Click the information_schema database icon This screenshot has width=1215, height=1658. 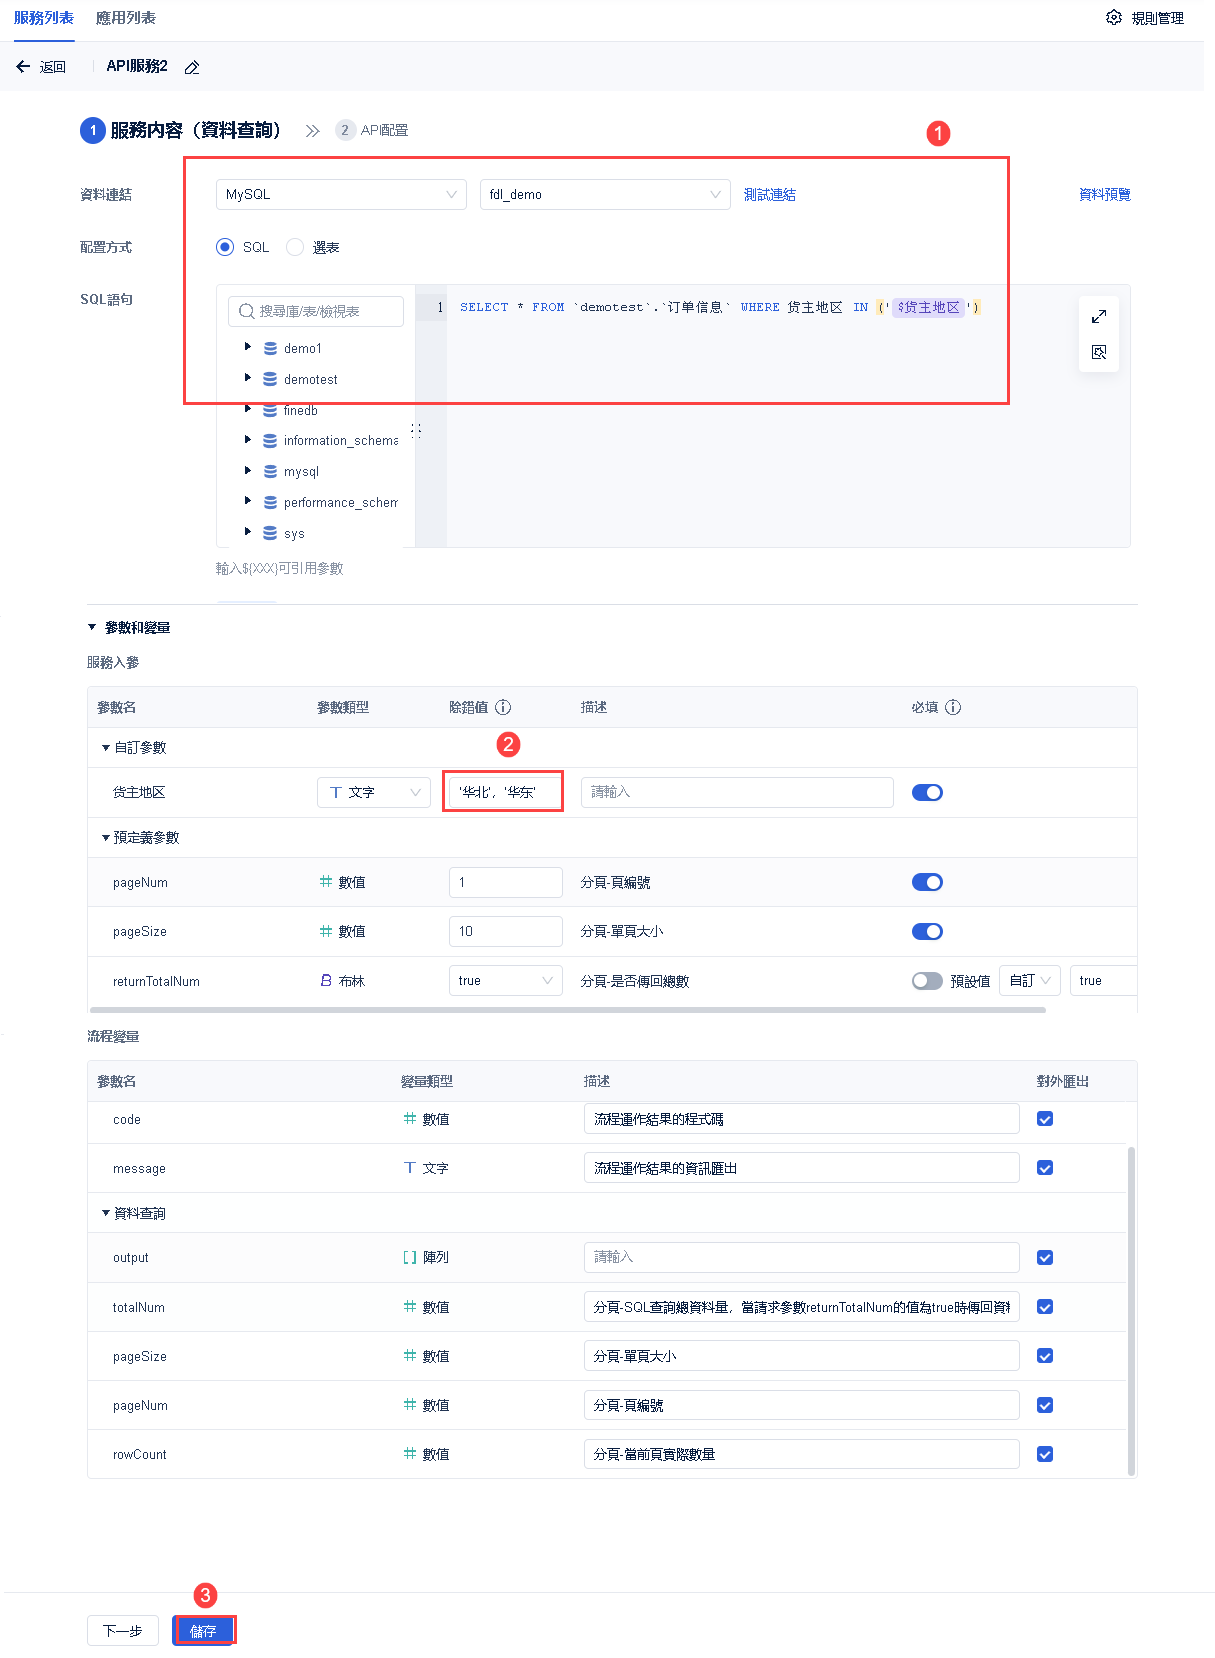pos(270,440)
